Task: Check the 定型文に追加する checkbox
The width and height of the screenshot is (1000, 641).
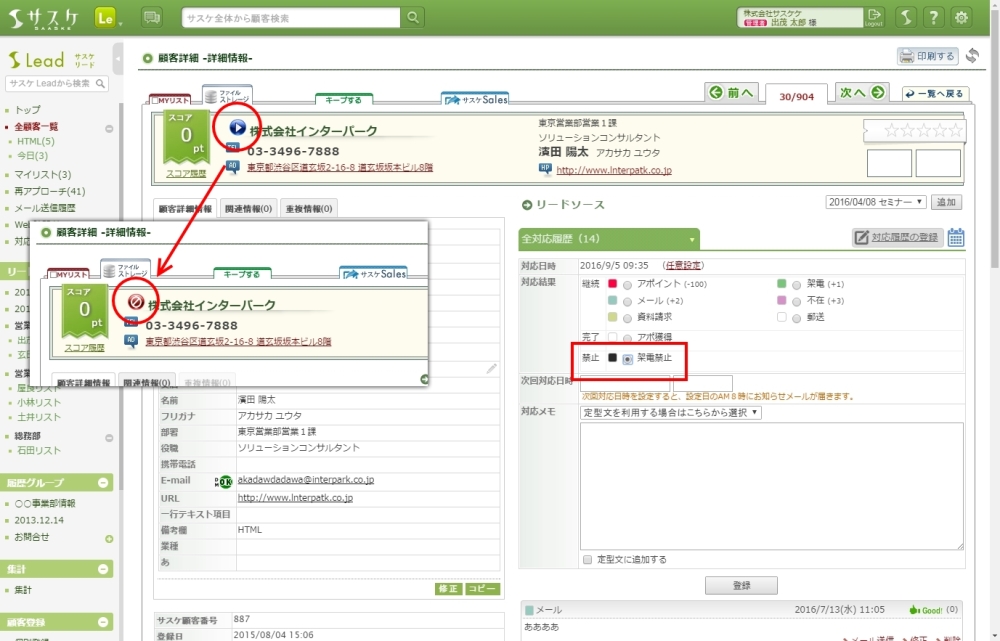Action: point(587,559)
